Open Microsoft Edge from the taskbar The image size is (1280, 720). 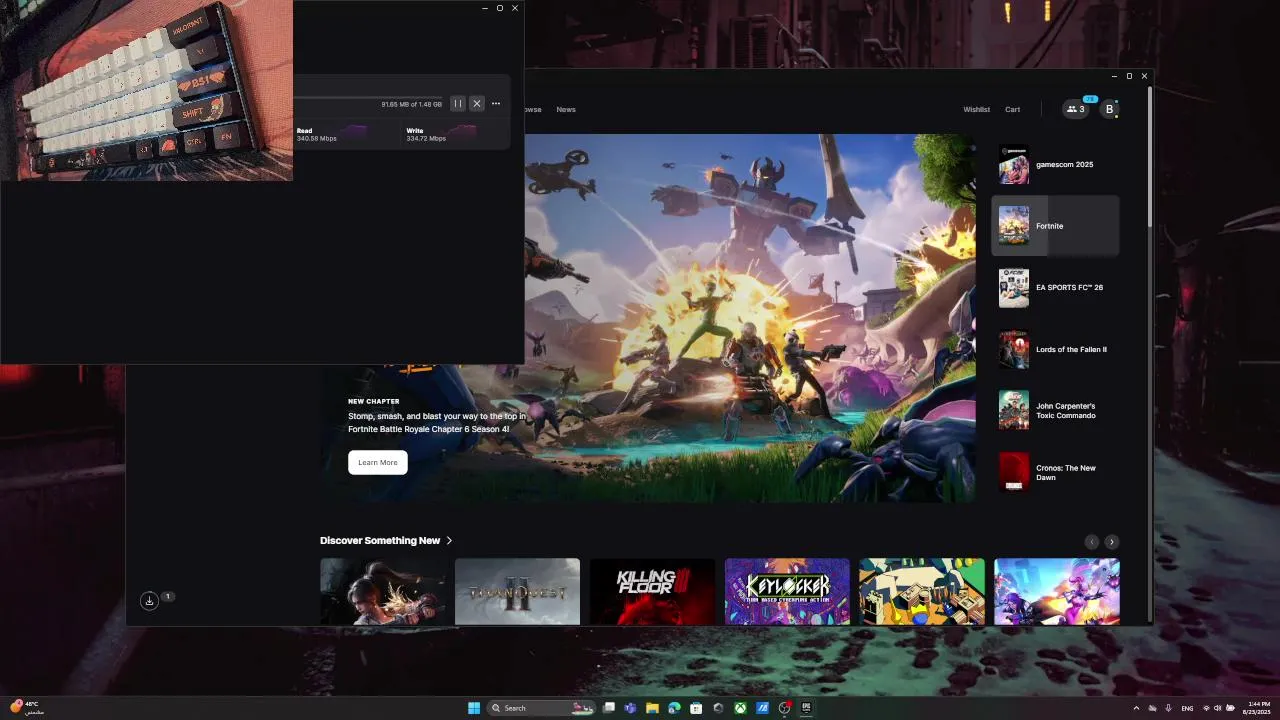674,708
